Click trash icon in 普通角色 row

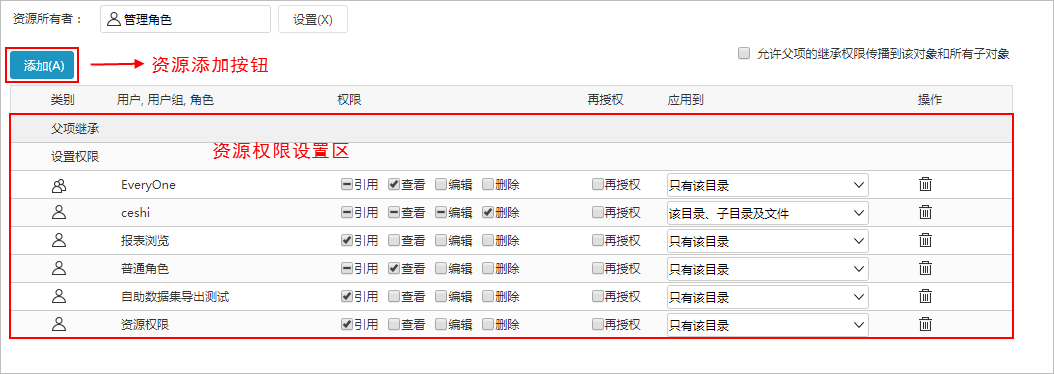coord(925,268)
